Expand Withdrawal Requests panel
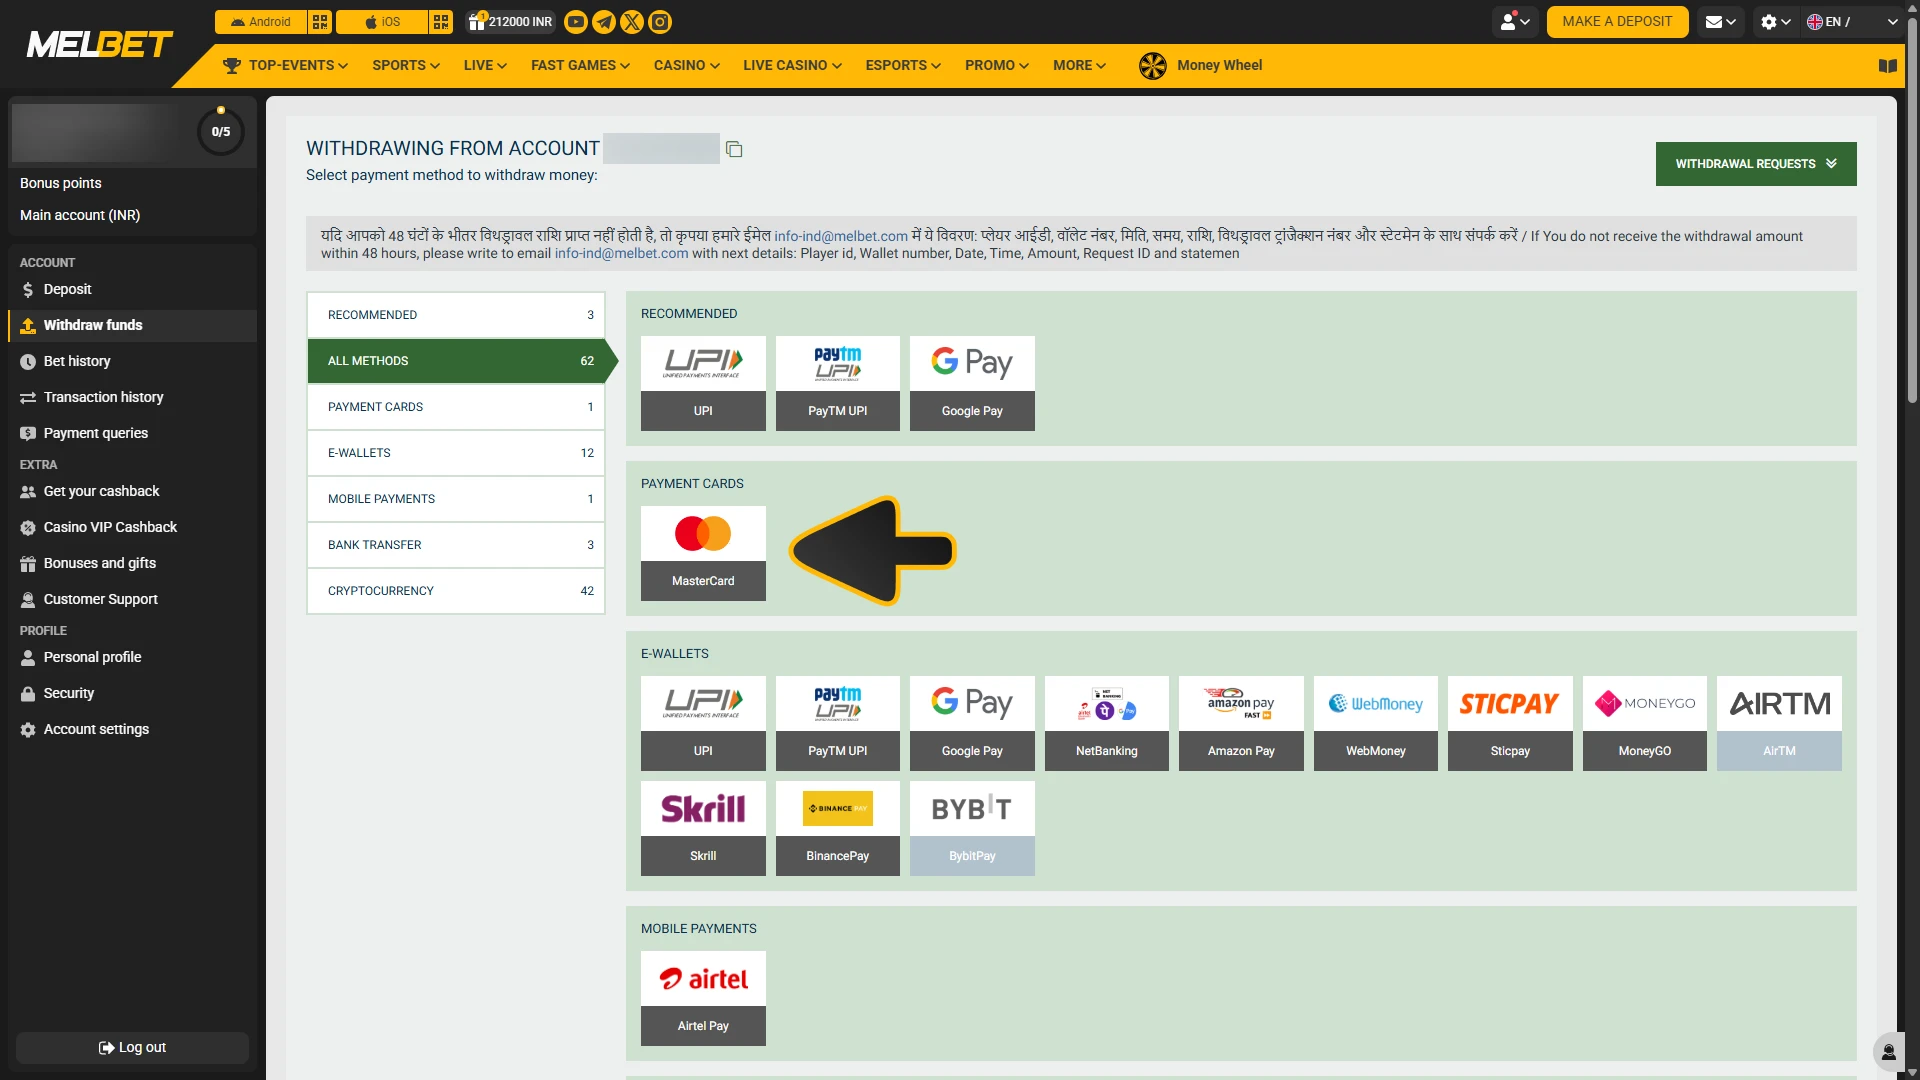Screen dimensions: 1920x1080 1756,164
